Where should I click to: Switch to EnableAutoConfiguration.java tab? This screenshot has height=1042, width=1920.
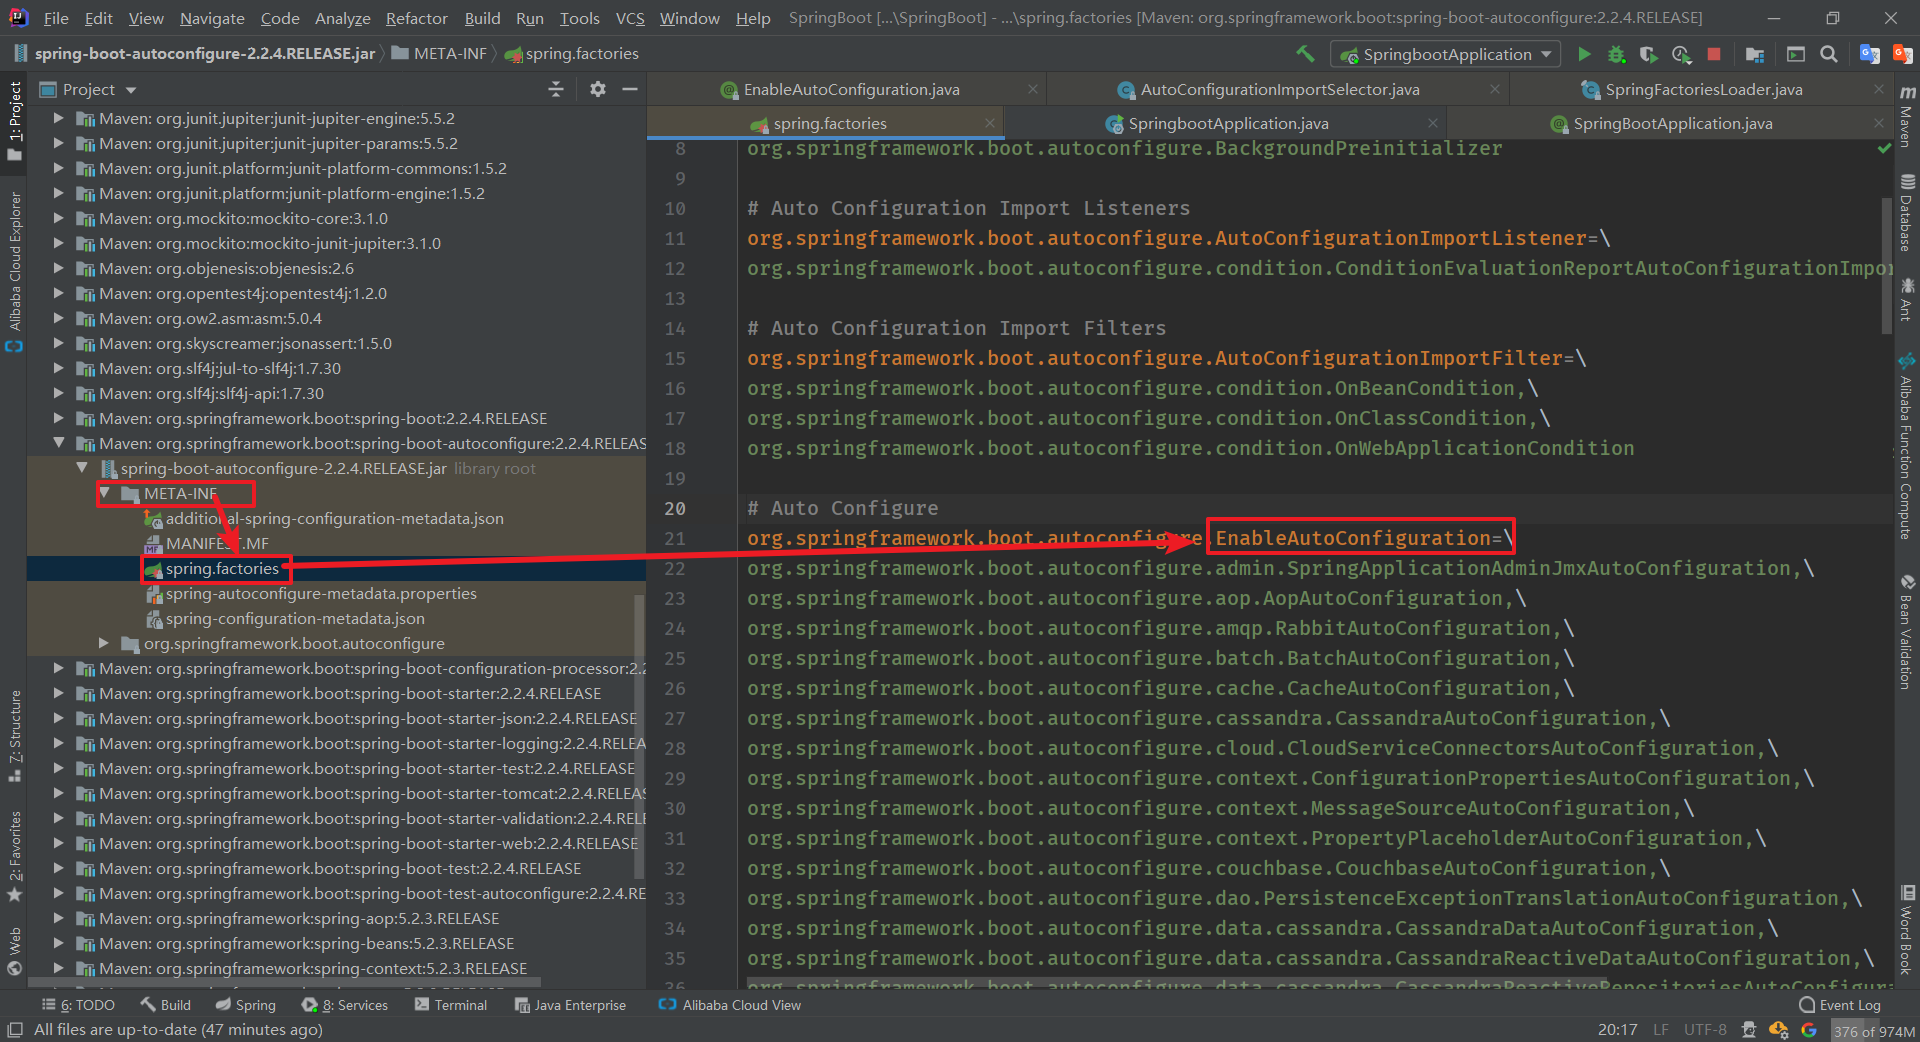tap(850, 89)
